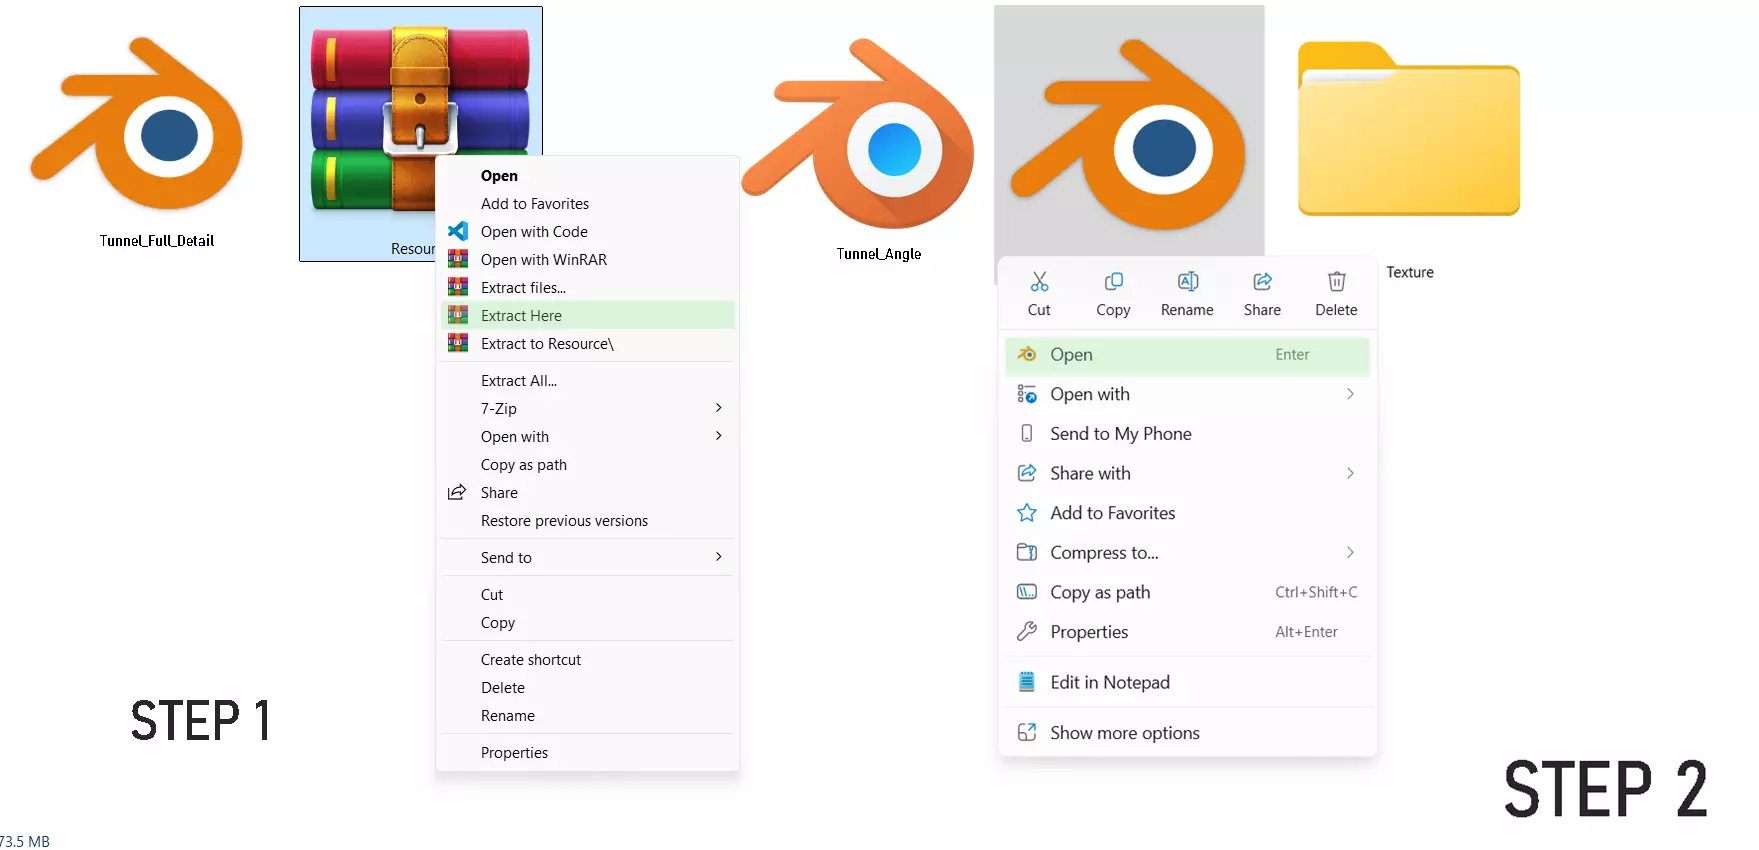Click the Delete trash icon
1759x850 pixels.
(1336, 281)
